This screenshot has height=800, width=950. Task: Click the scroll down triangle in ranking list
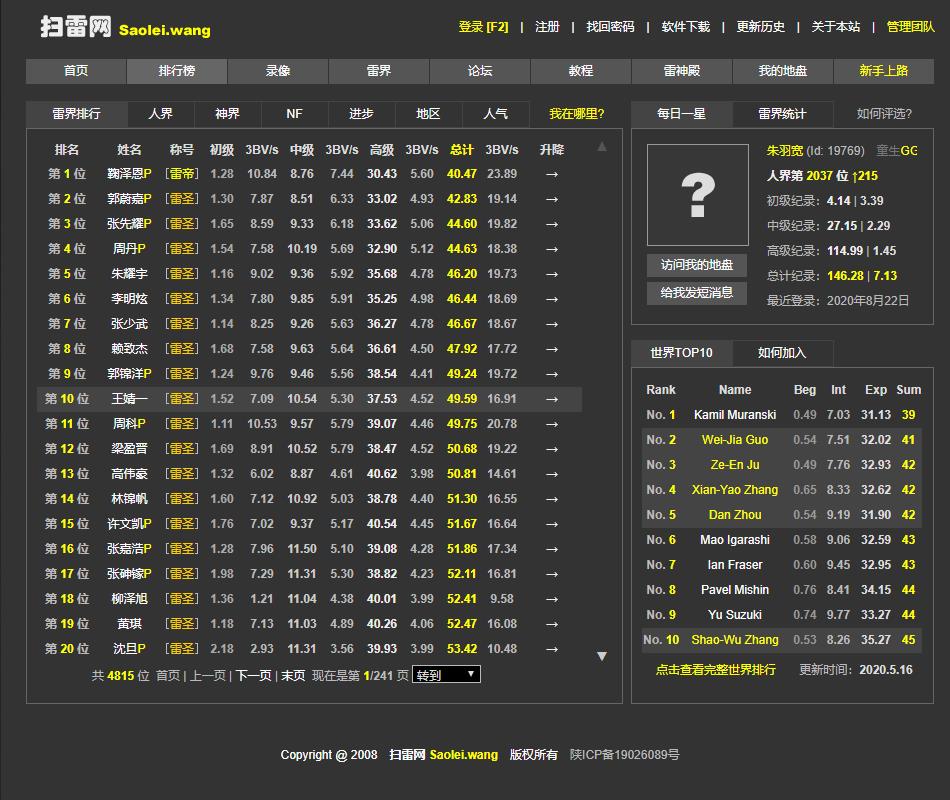click(x=601, y=656)
